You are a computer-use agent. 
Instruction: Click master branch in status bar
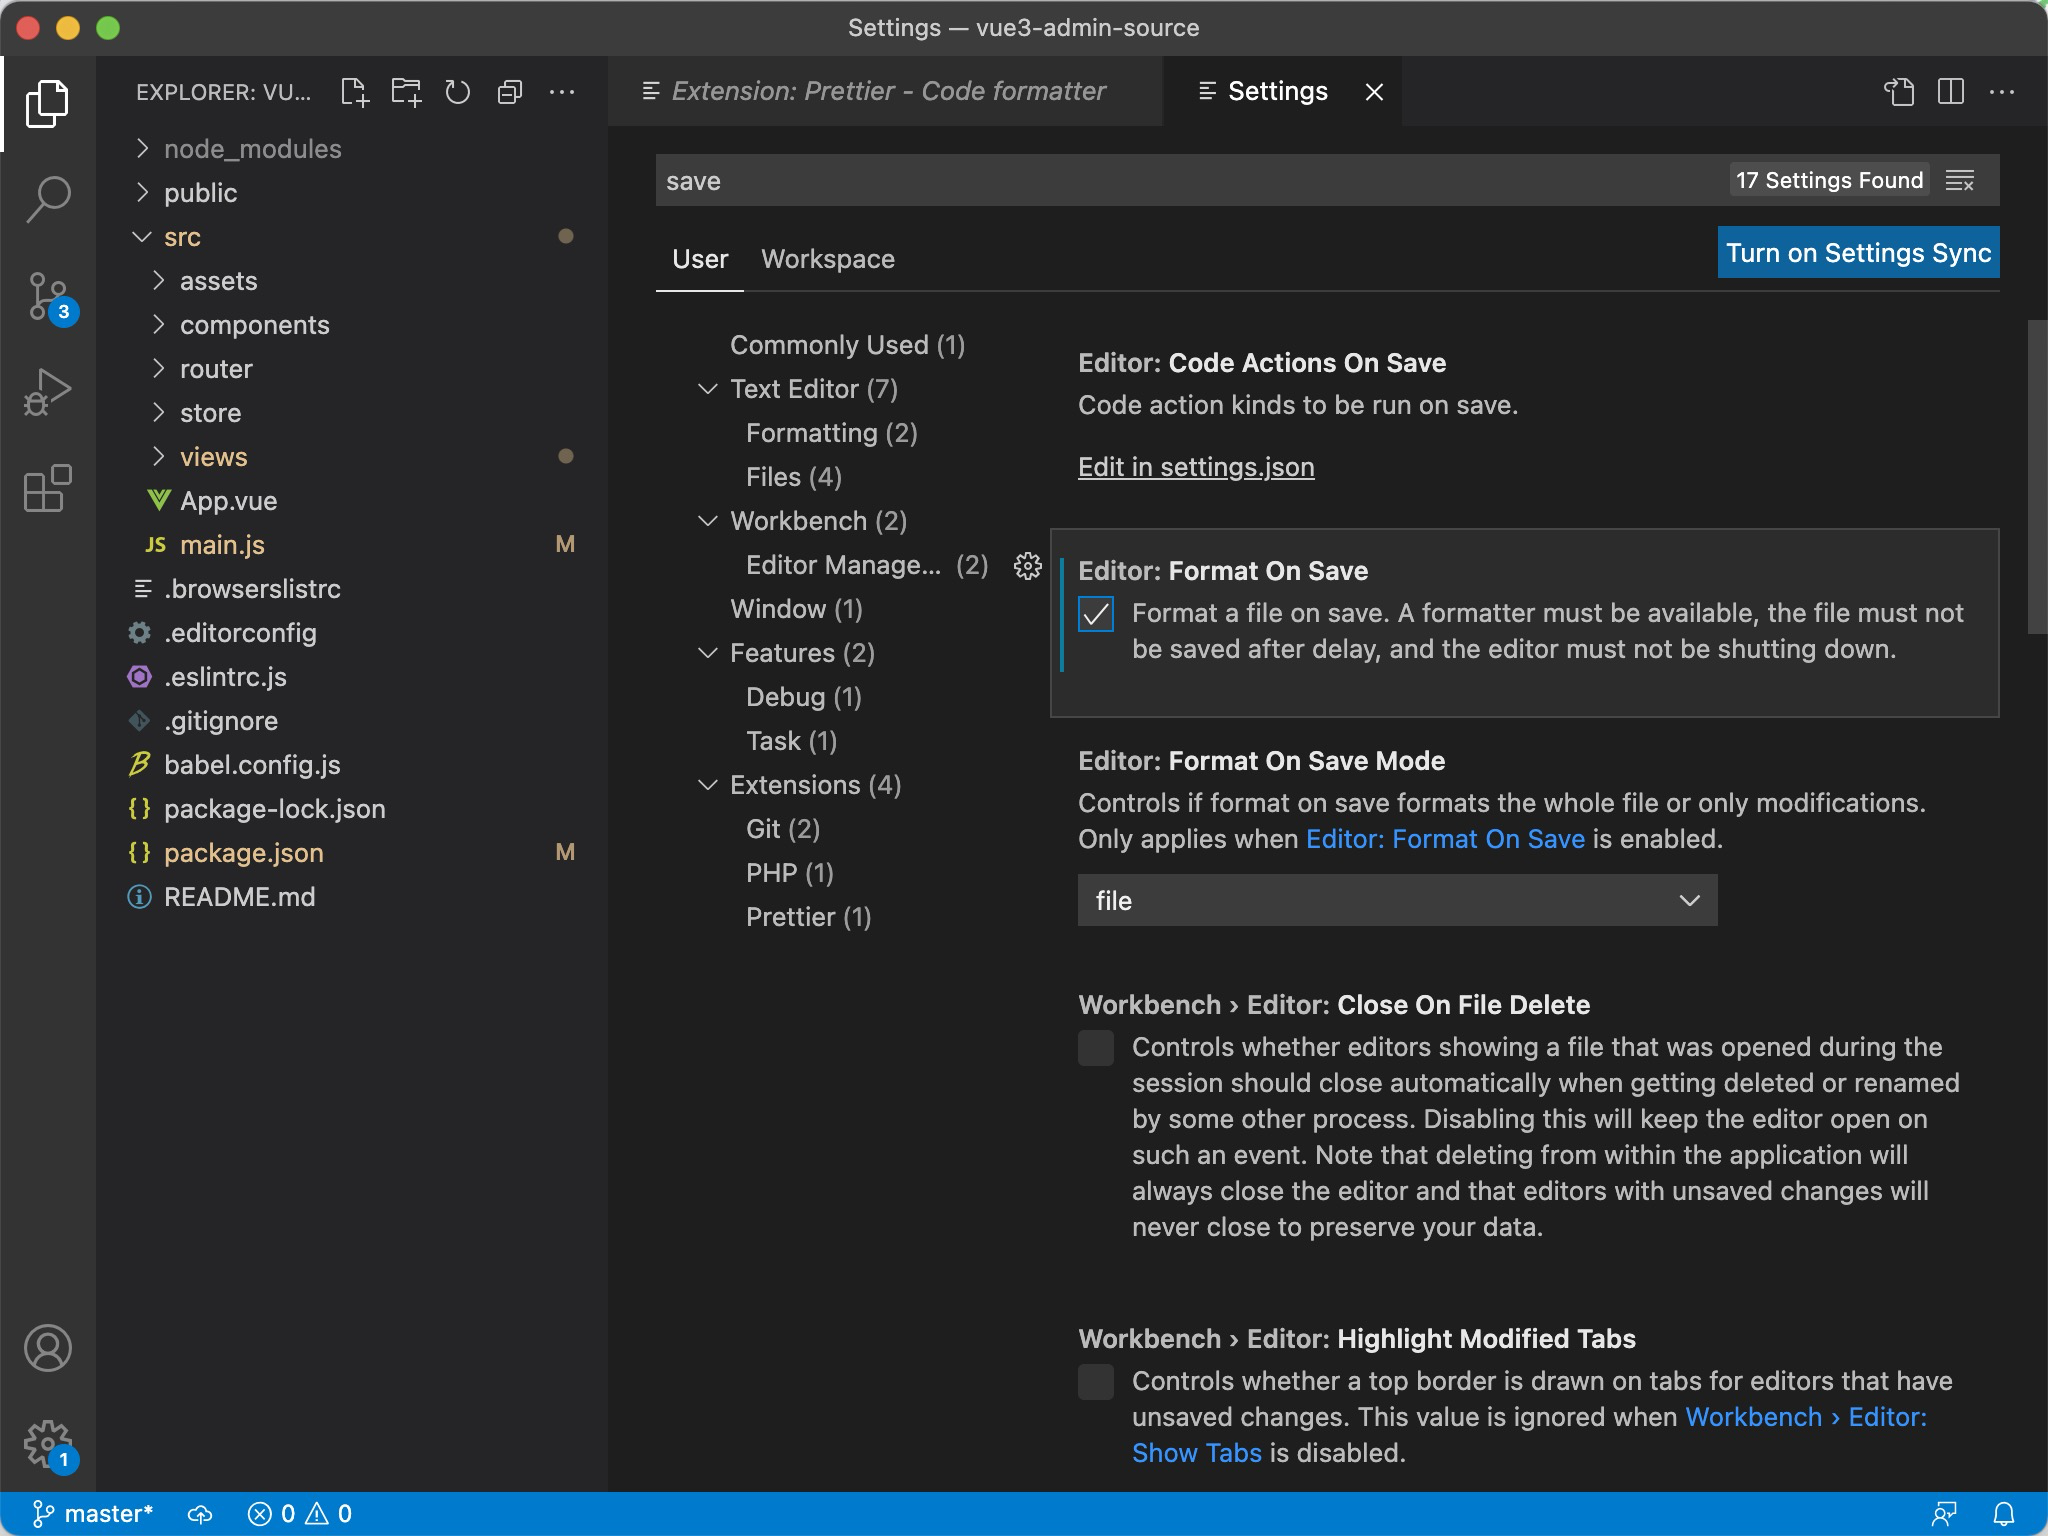click(92, 1514)
